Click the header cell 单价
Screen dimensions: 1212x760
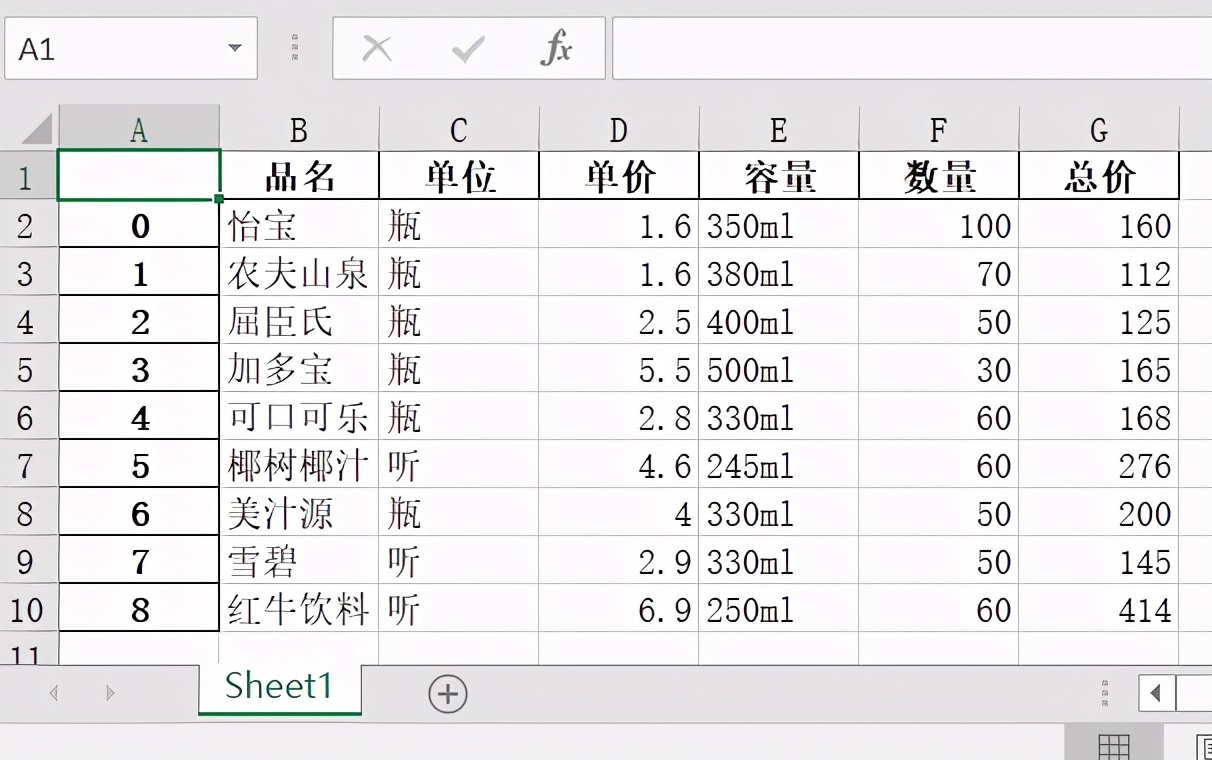[x=619, y=176]
